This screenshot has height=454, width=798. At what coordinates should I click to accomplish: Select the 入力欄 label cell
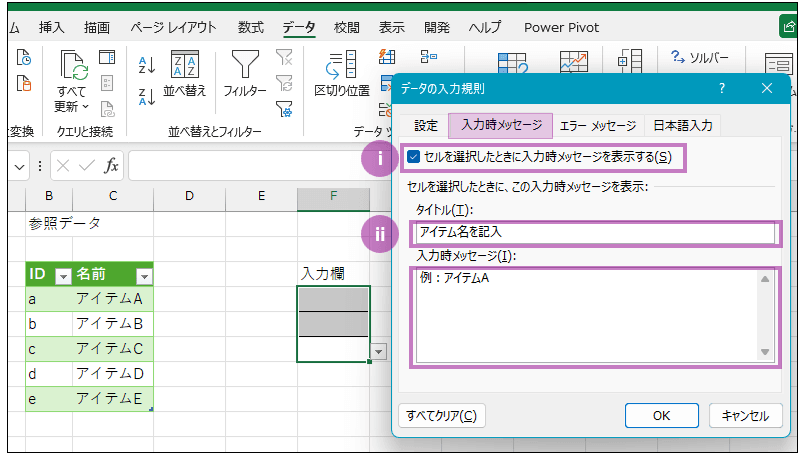(x=333, y=274)
